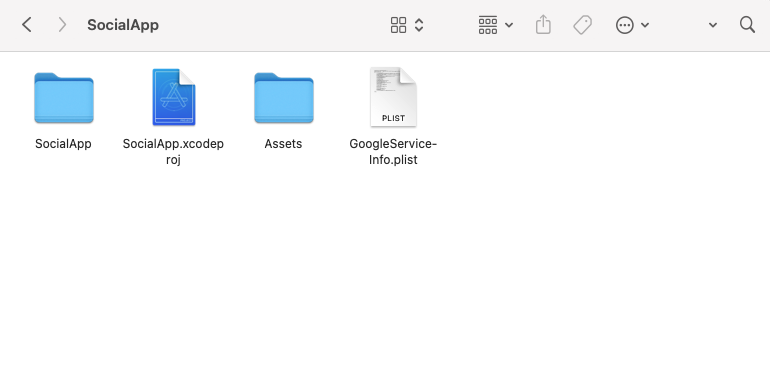Go forward using the right chevron
This screenshot has height=378, width=770.
click(62, 25)
